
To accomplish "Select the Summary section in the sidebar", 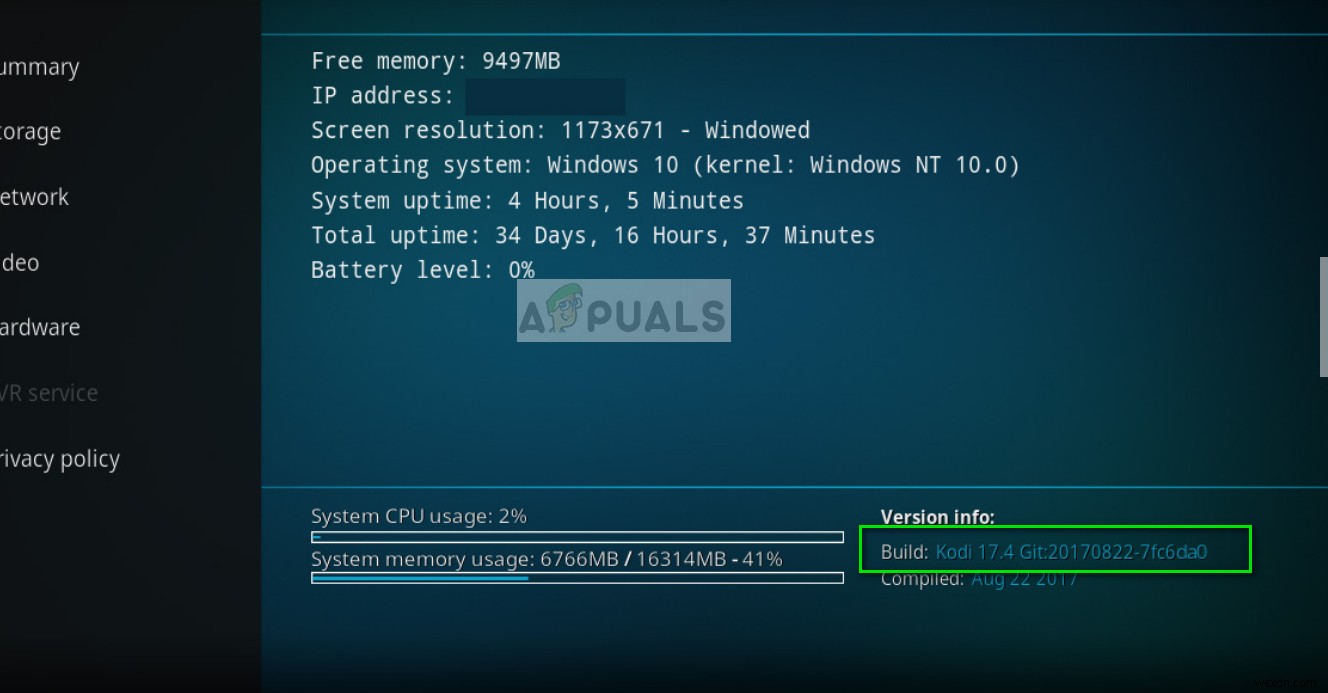I will coord(40,67).
